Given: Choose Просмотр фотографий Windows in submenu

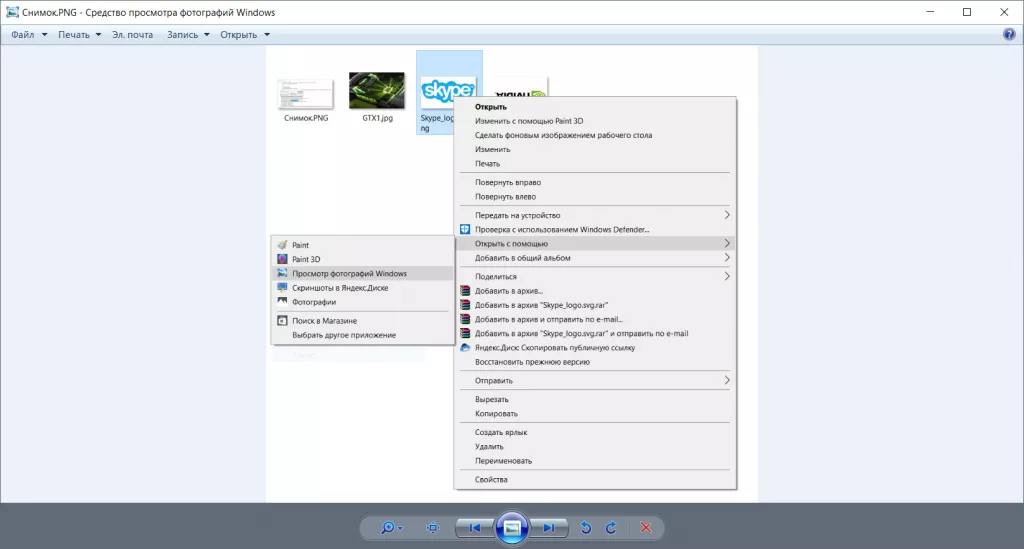Looking at the screenshot, I should 349,273.
